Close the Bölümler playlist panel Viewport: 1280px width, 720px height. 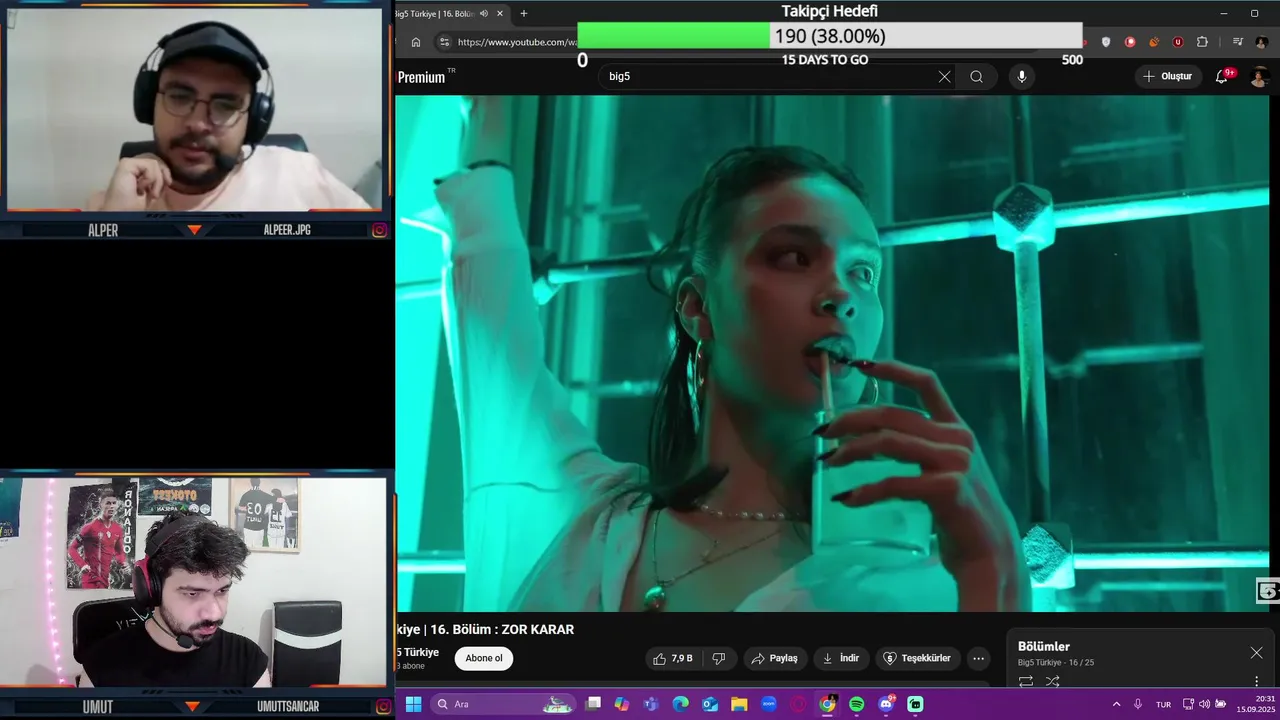click(x=1256, y=653)
